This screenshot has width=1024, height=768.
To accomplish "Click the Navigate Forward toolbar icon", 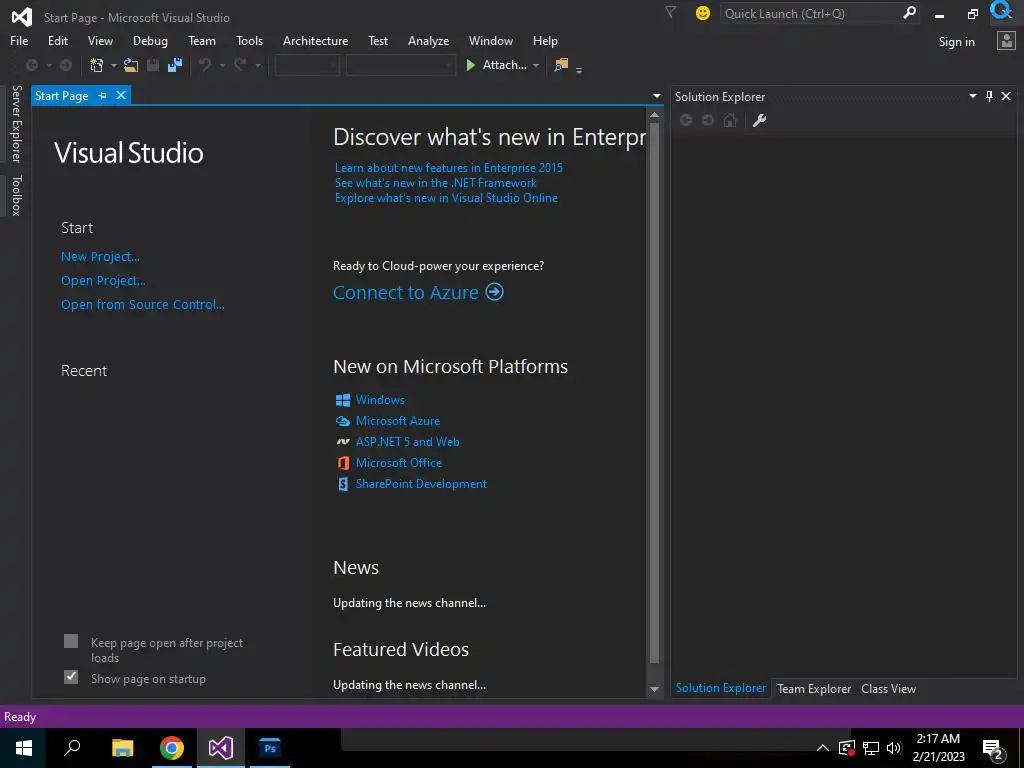I will tap(66, 65).
